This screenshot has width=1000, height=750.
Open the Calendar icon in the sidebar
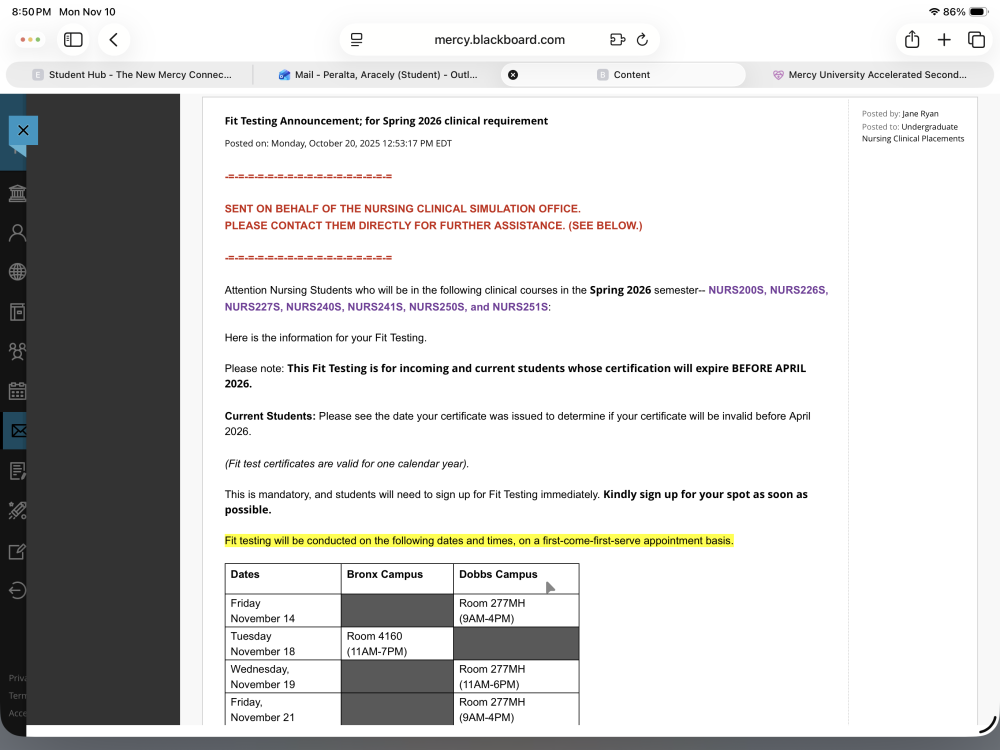pos(17,391)
